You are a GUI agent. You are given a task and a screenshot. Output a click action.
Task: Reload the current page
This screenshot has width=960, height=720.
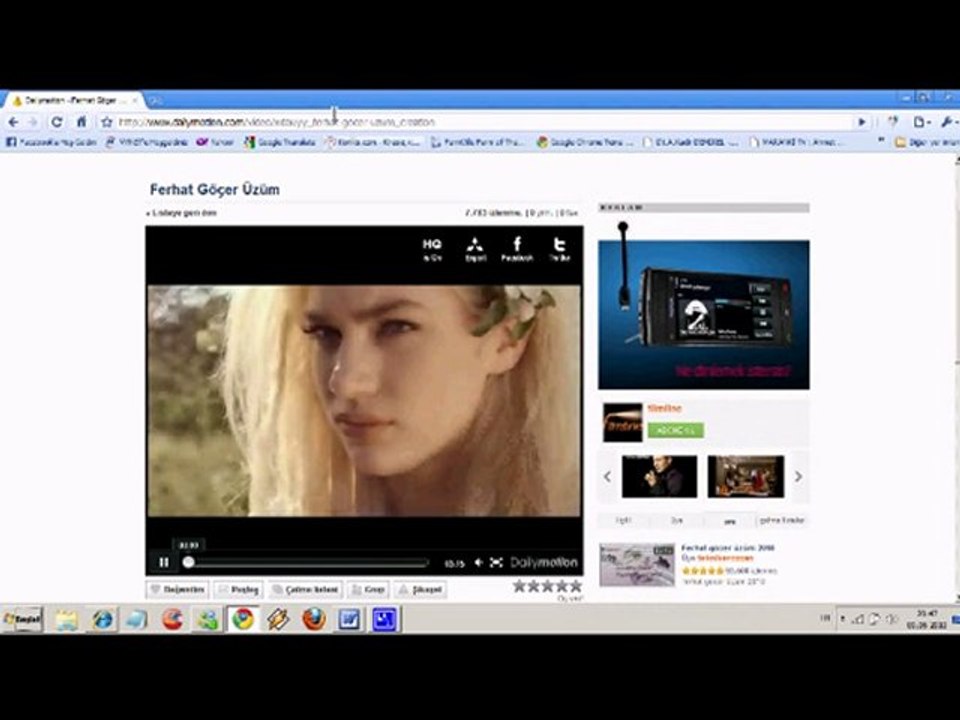pyautogui.click(x=56, y=122)
